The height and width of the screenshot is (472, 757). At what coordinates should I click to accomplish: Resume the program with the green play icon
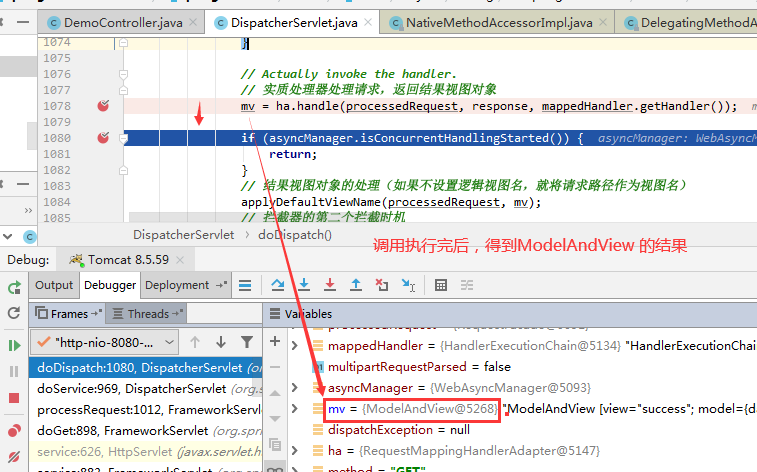point(14,346)
